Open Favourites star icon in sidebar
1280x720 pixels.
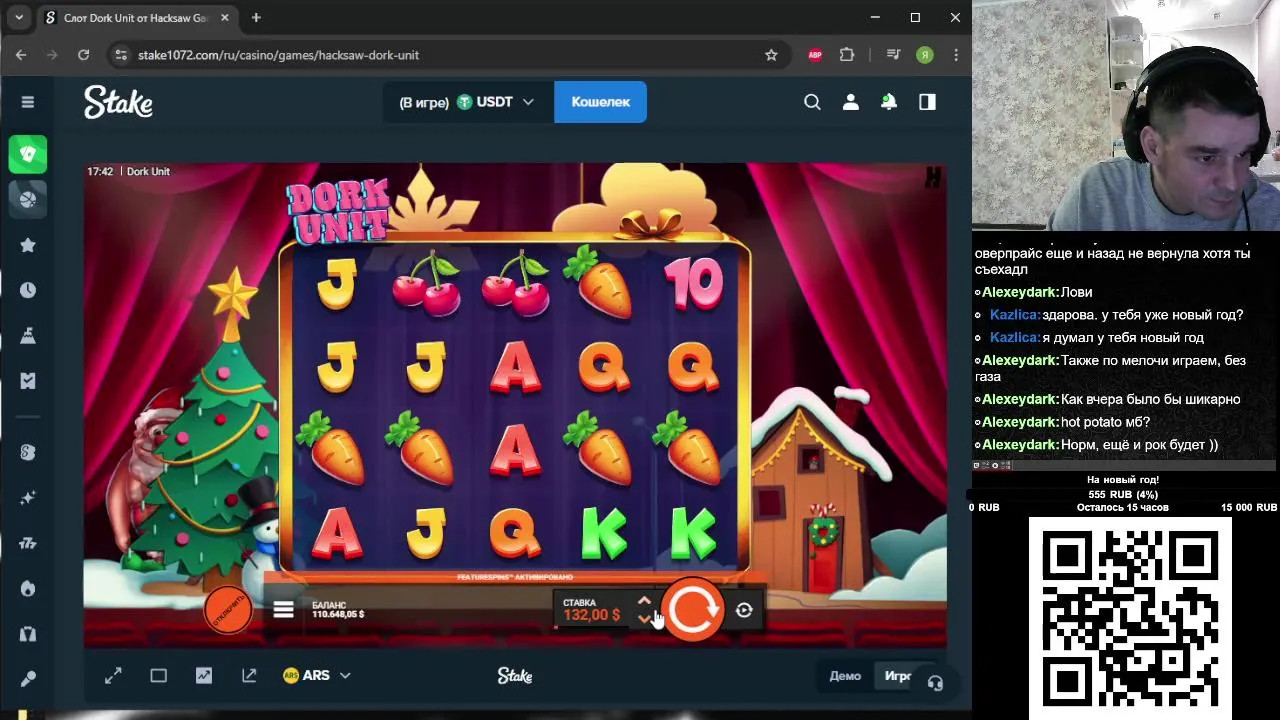point(28,245)
